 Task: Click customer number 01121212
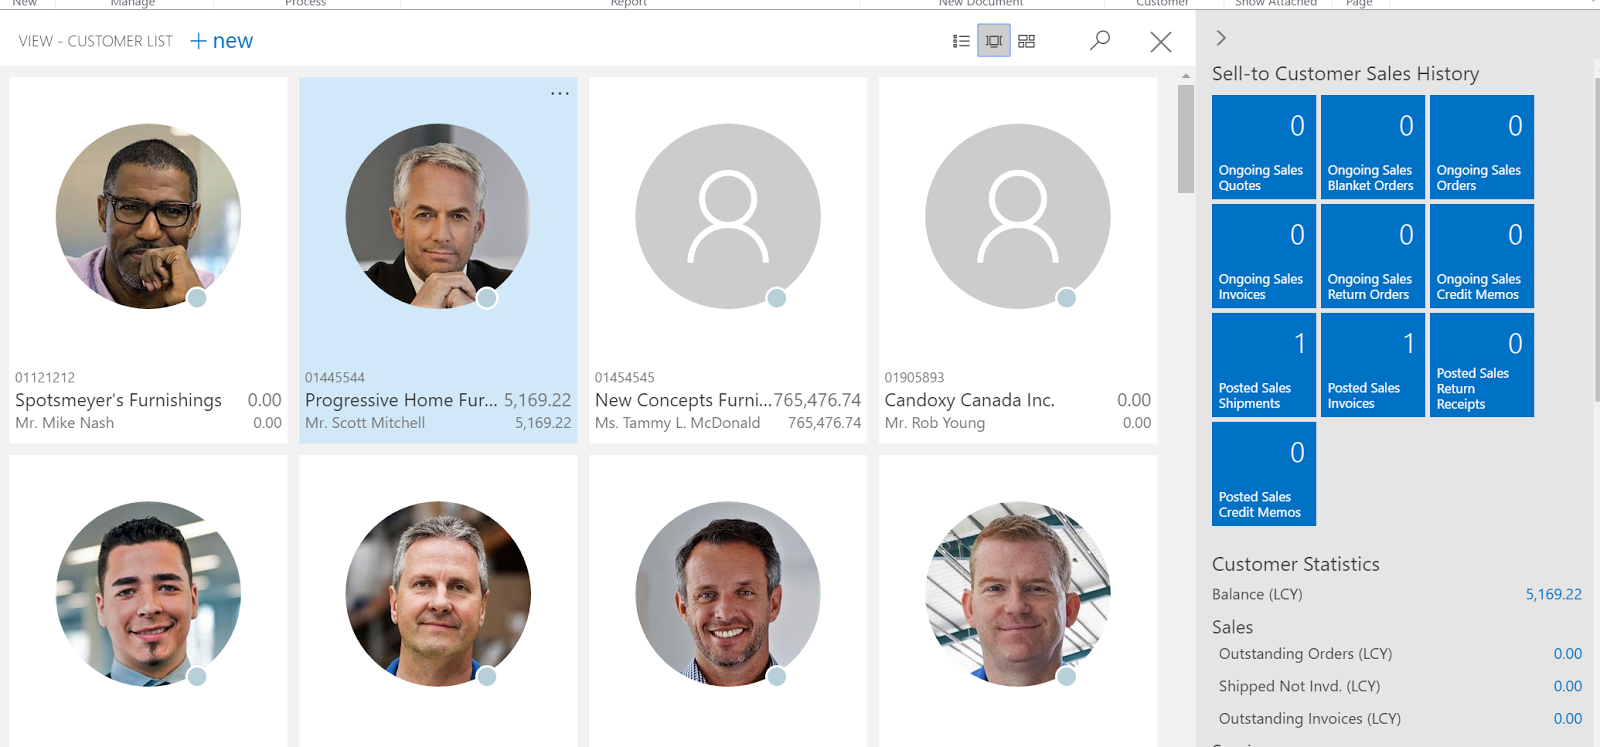click(x=45, y=377)
